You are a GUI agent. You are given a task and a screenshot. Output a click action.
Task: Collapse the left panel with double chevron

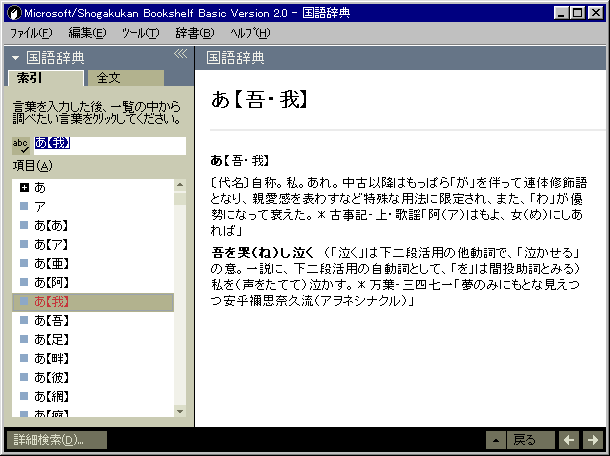[181, 55]
